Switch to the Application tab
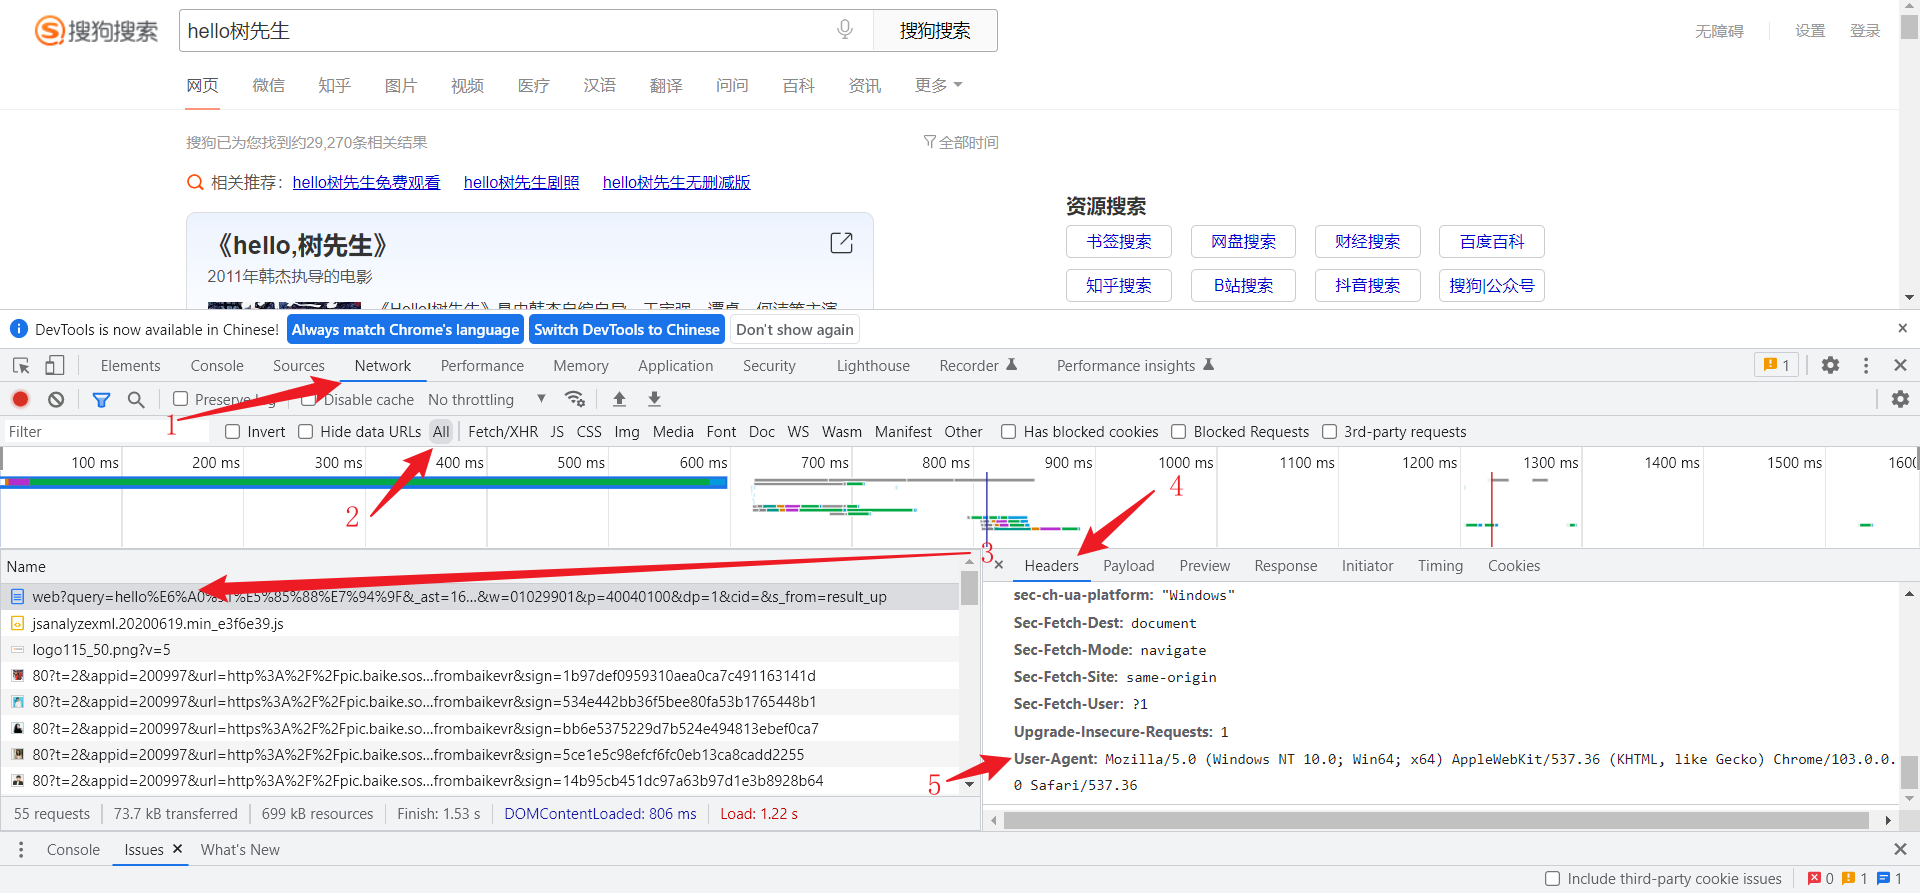 [x=675, y=365]
